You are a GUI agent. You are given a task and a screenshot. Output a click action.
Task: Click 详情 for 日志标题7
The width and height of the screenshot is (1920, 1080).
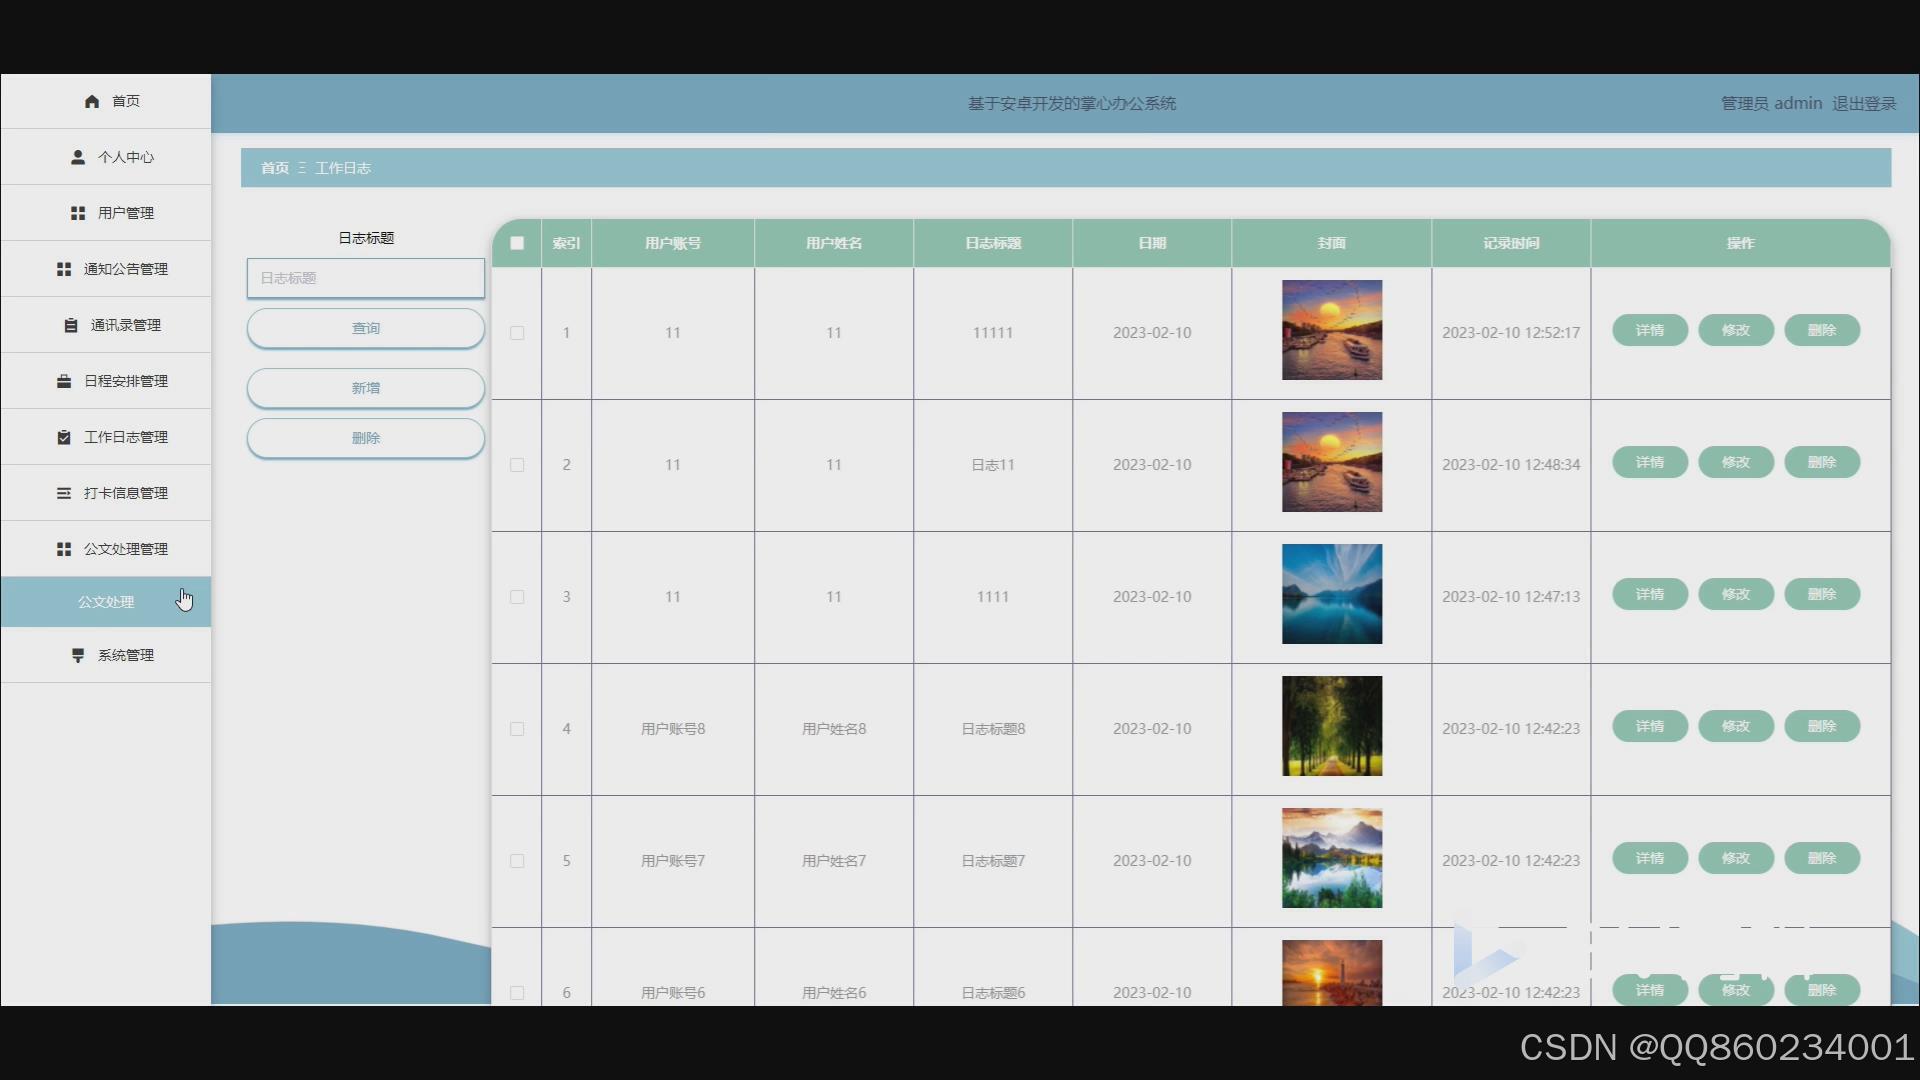click(x=1650, y=858)
